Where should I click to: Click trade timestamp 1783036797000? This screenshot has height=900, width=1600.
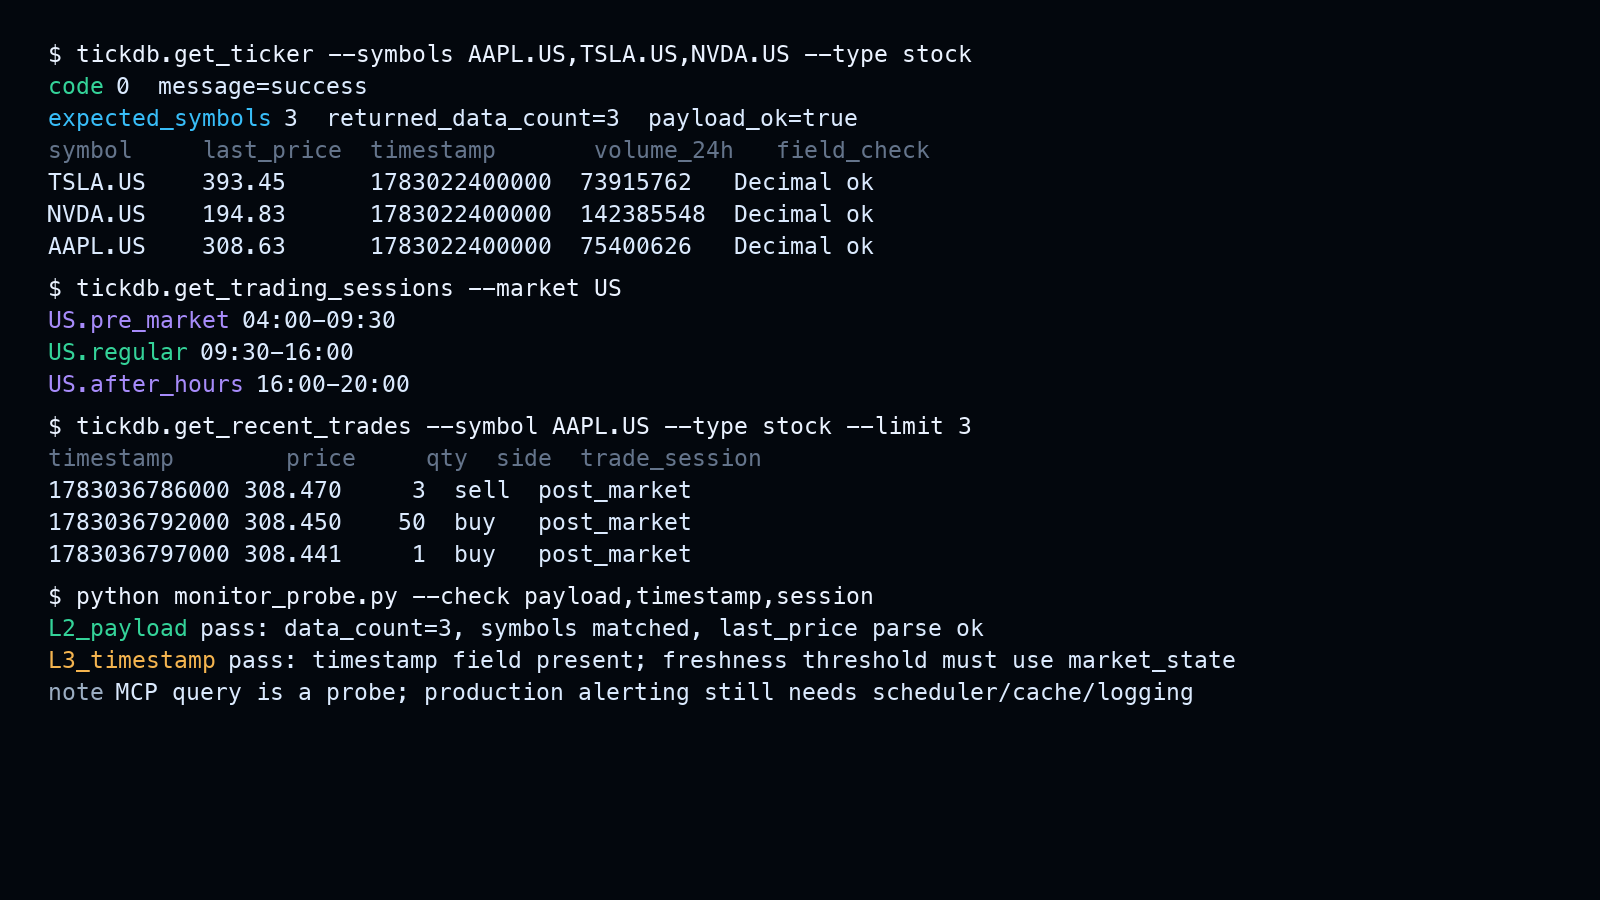(x=139, y=555)
